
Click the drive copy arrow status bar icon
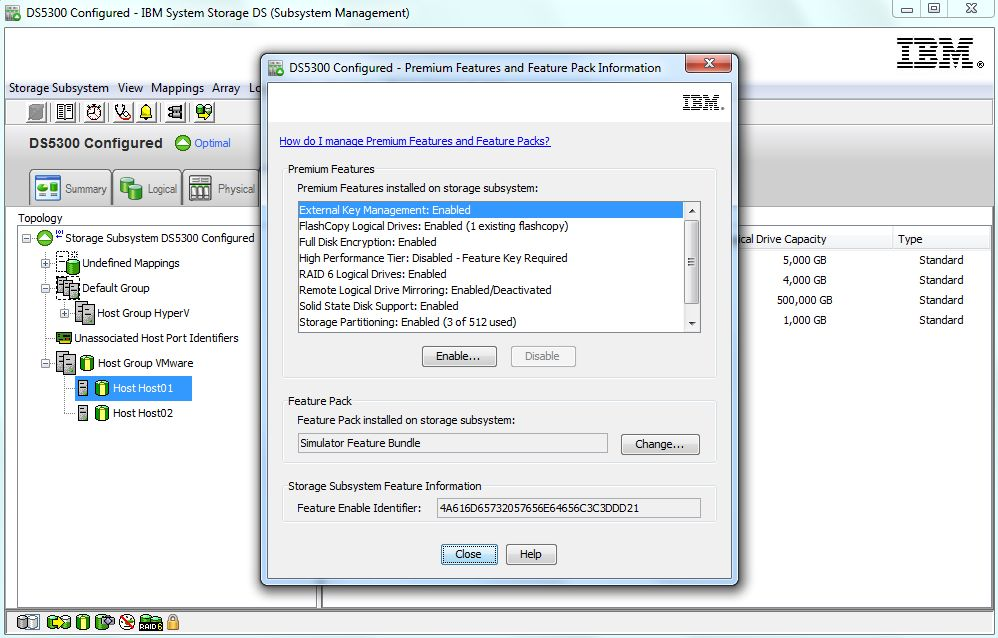pos(58,621)
